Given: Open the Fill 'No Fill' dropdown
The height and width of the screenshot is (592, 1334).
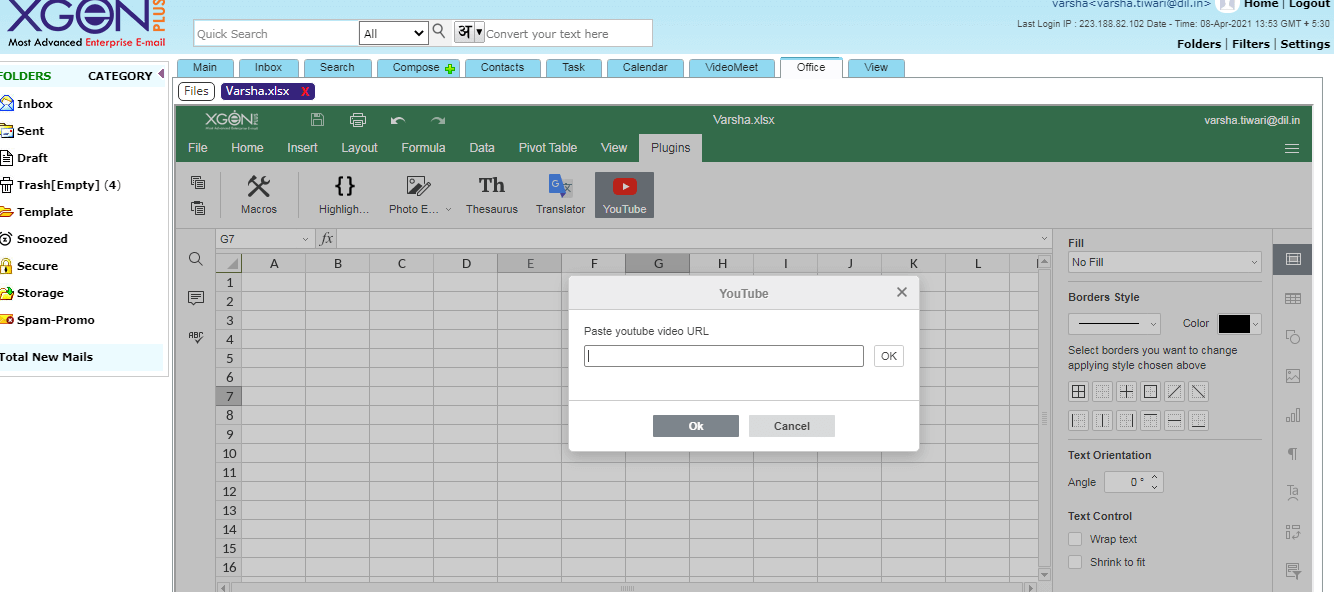Looking at the screenshot, I should point(1165,262).
